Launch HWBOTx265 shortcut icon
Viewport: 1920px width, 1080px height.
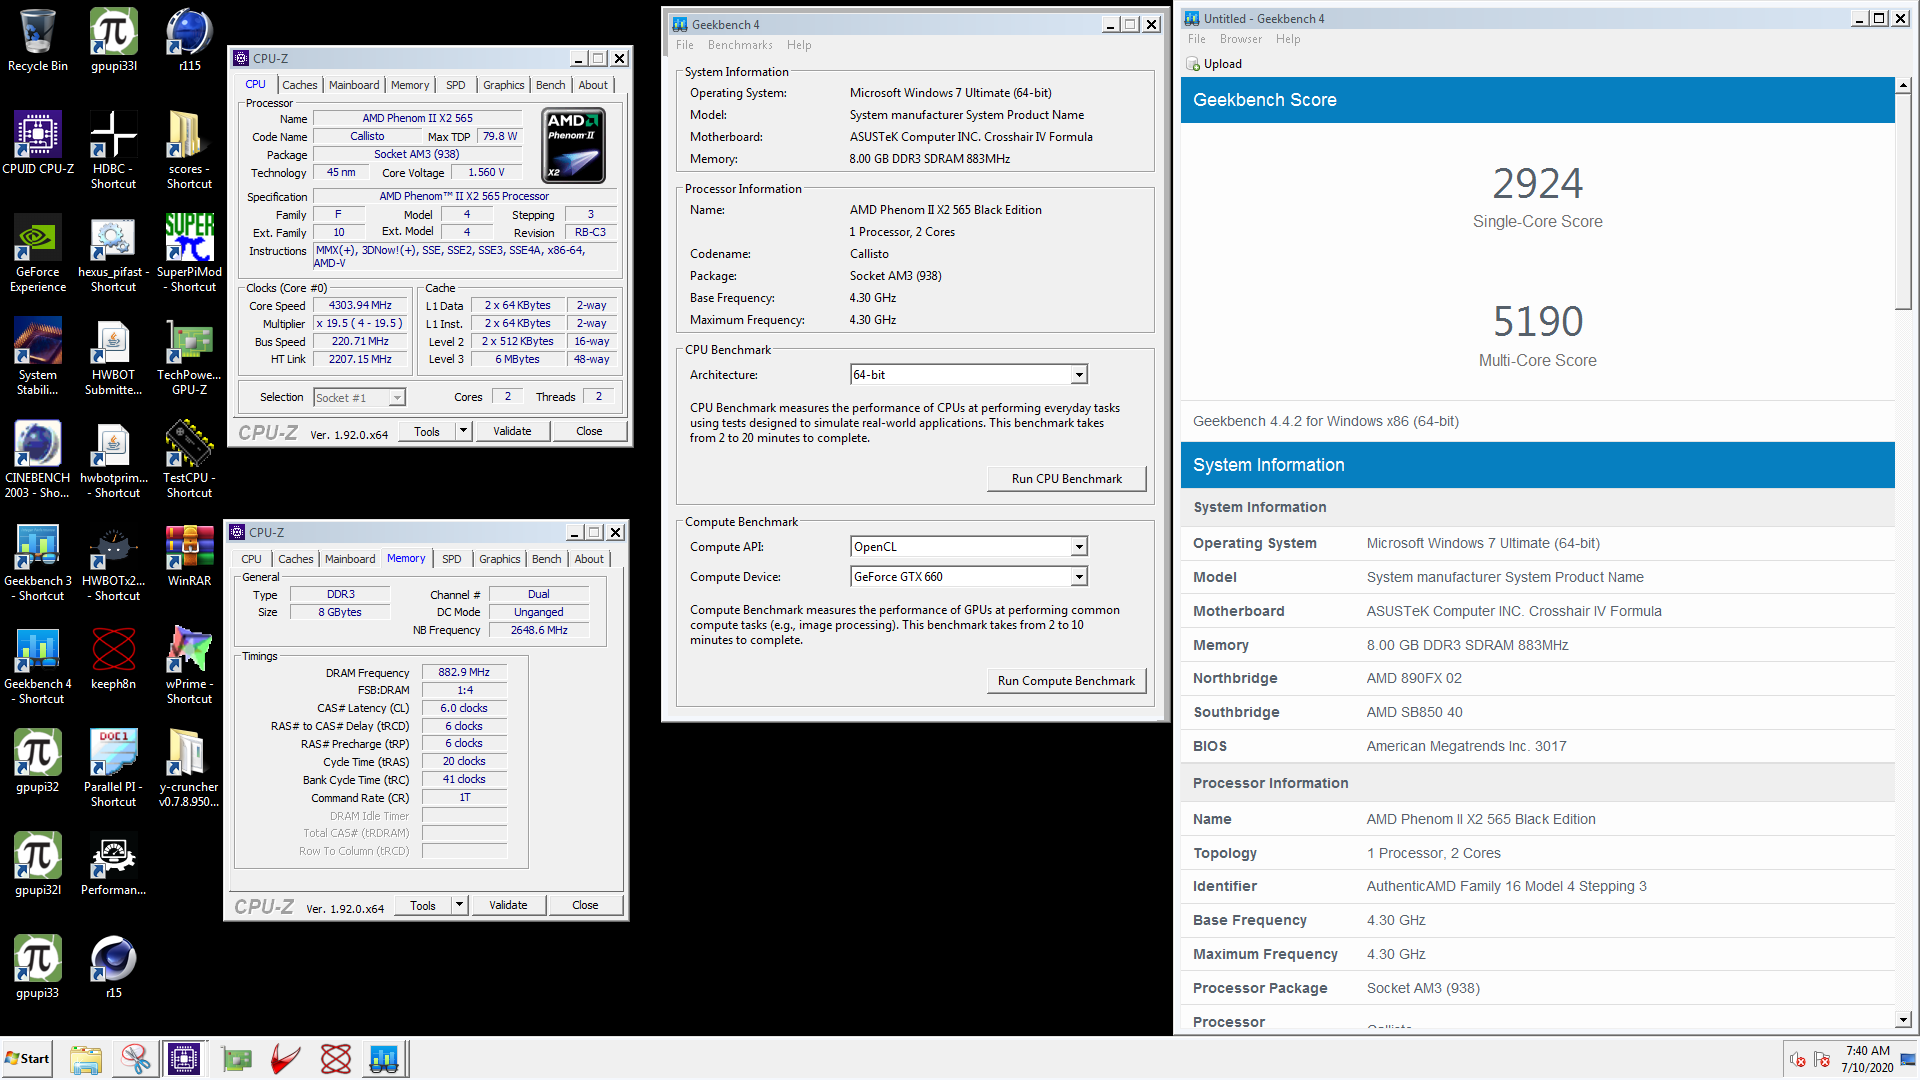tap(114, 562)
